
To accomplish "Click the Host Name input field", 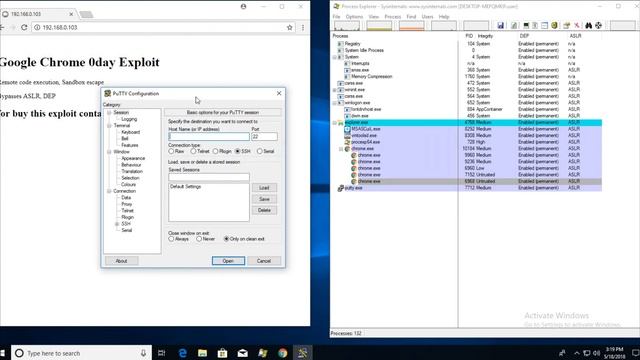I will pos(209,137).
